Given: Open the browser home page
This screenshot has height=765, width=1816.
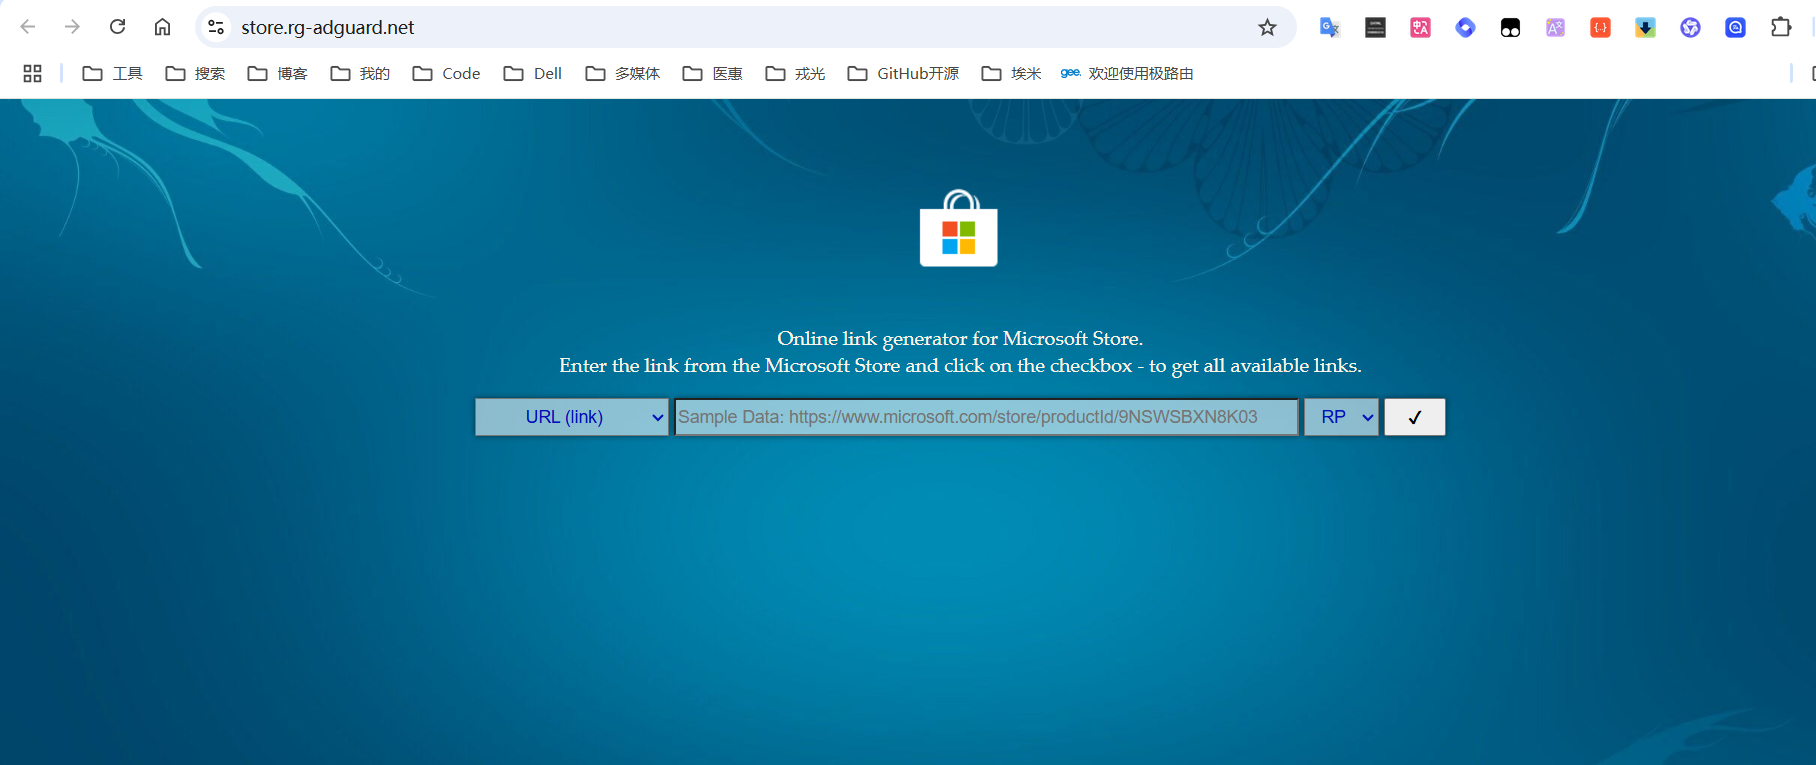Looking at the screenshot, I should pos(162,27).
